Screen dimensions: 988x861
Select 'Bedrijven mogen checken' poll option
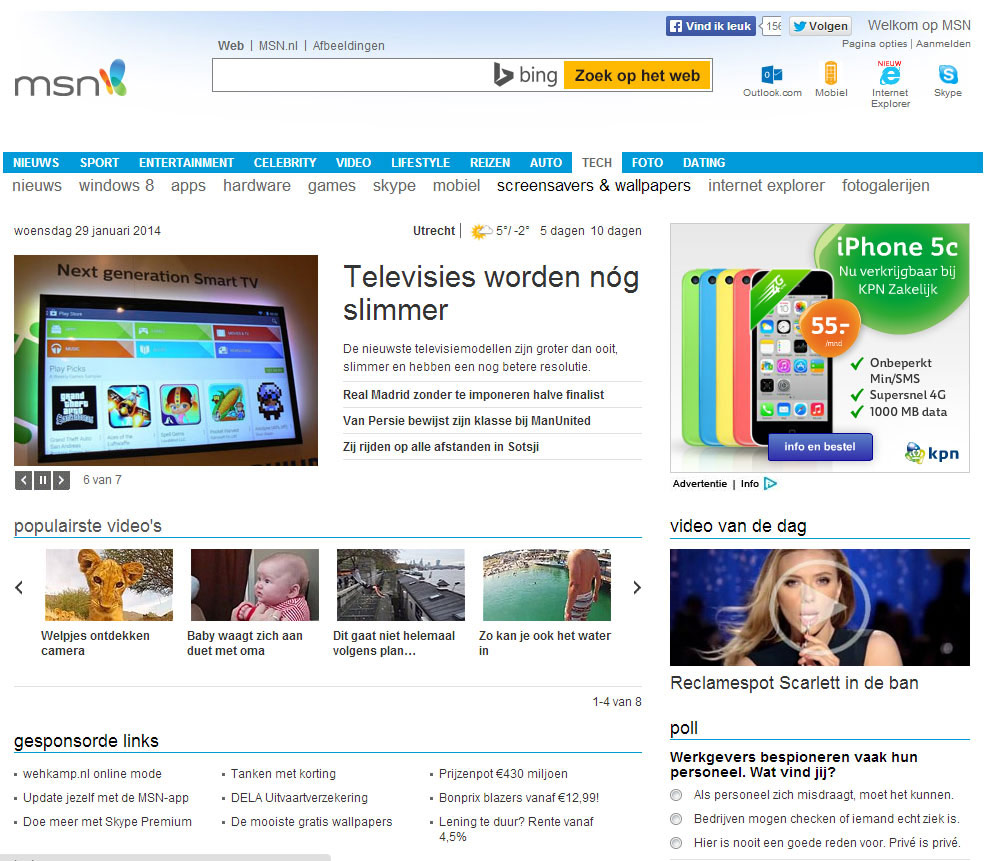click(x=676, y=819)
